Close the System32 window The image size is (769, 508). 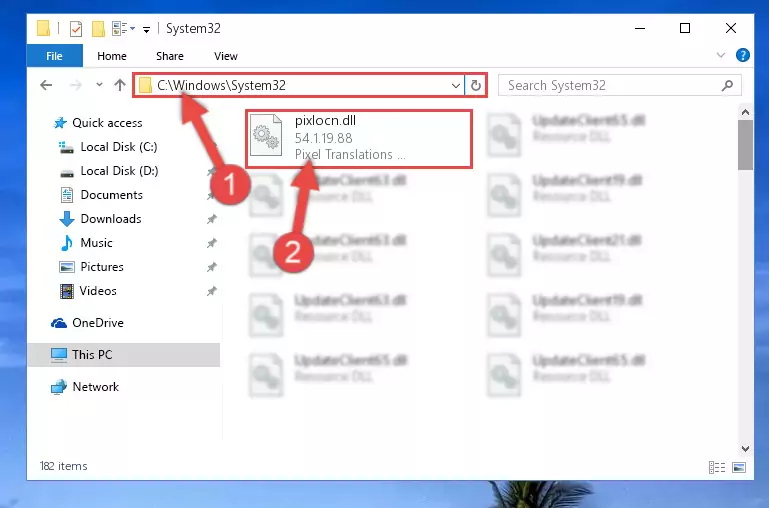[x=731, y=28]
